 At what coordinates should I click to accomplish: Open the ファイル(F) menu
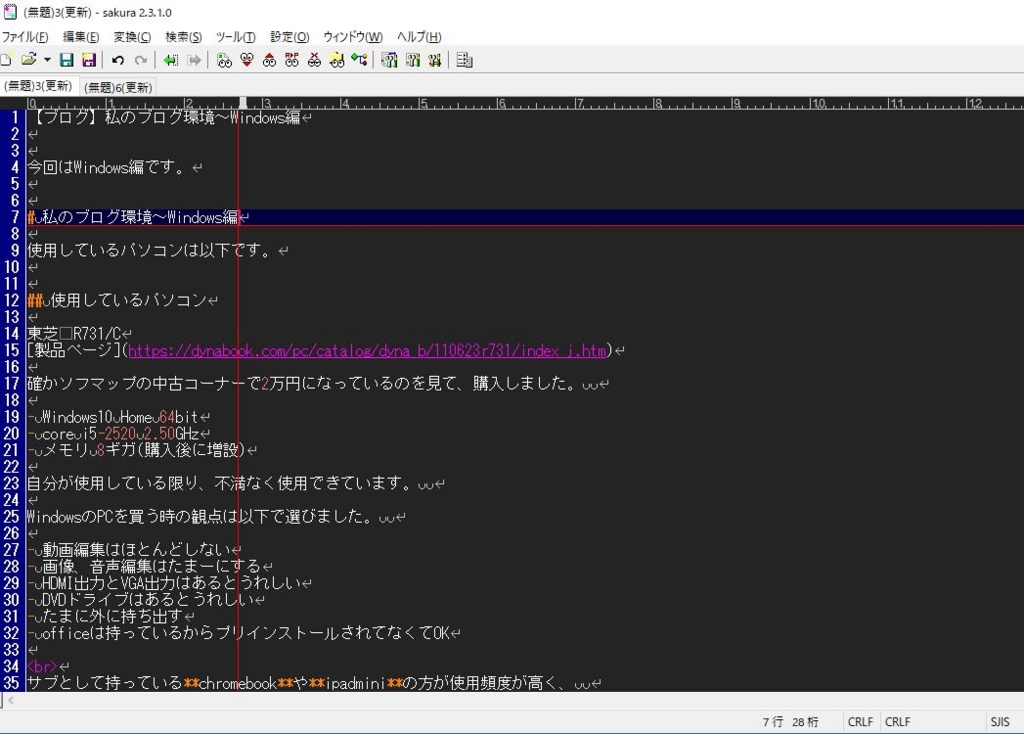click(x=25, y=37)
